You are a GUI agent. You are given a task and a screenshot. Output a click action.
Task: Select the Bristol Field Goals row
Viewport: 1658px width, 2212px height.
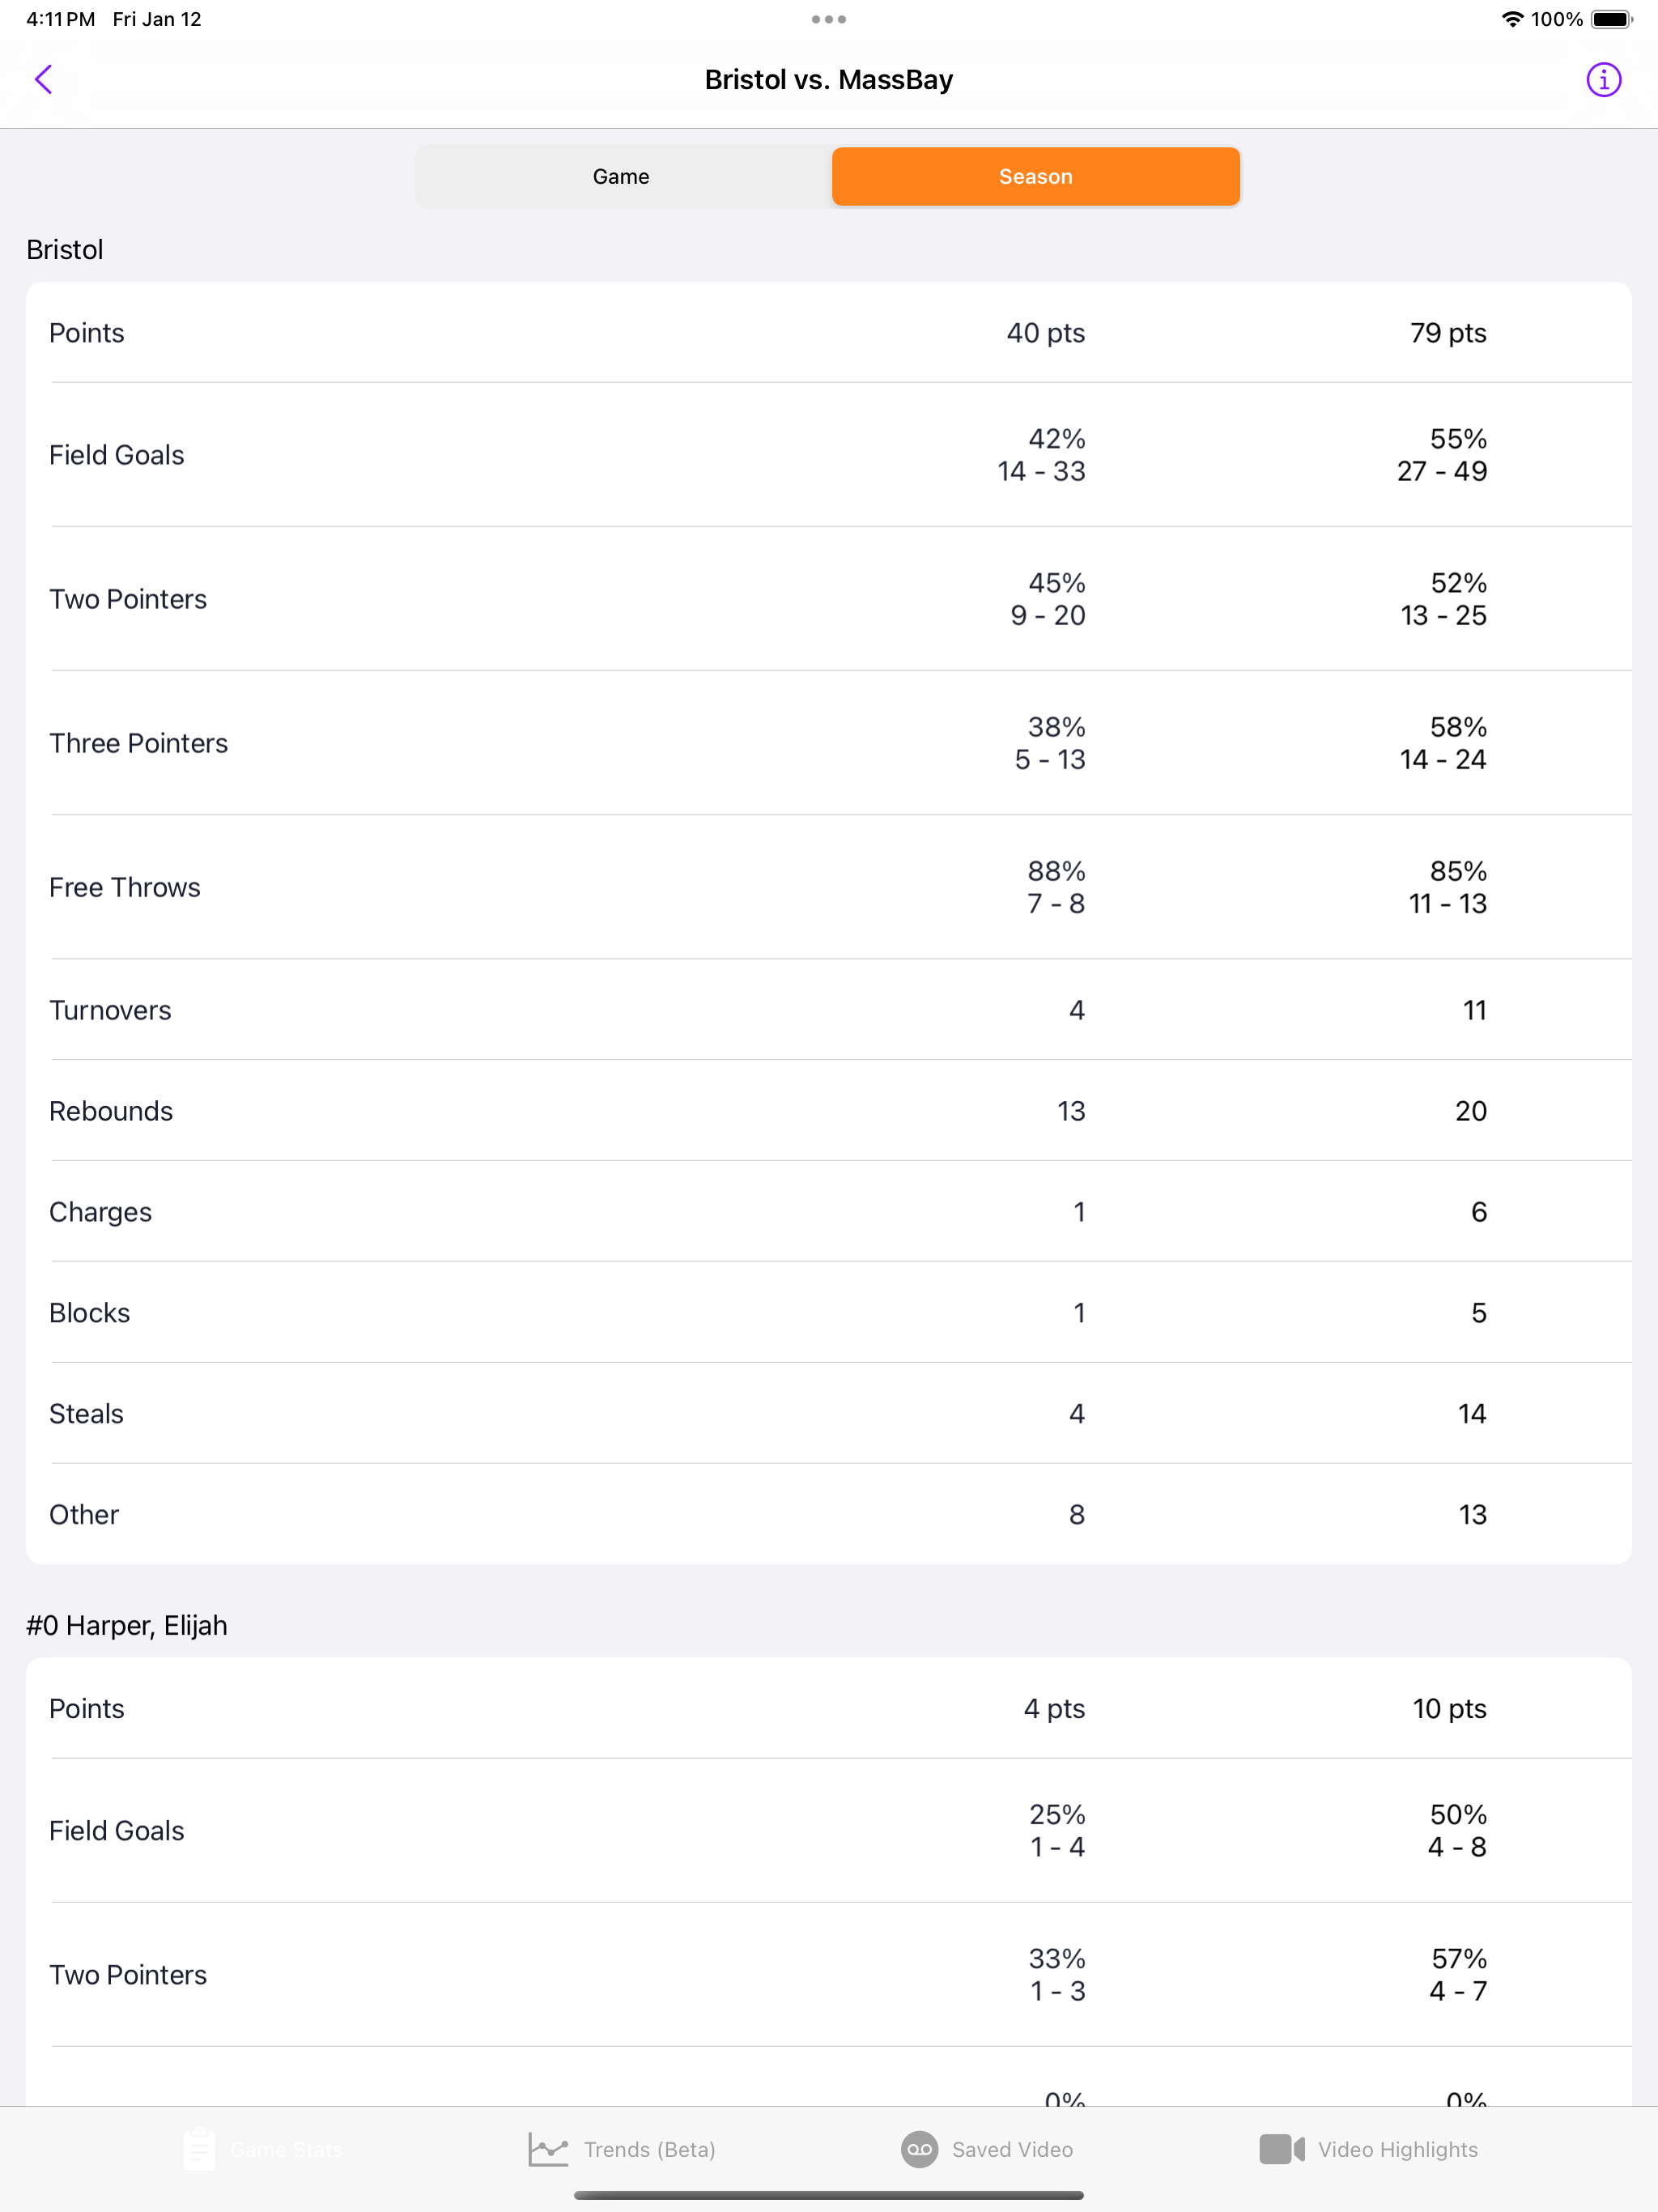[829, 455]
